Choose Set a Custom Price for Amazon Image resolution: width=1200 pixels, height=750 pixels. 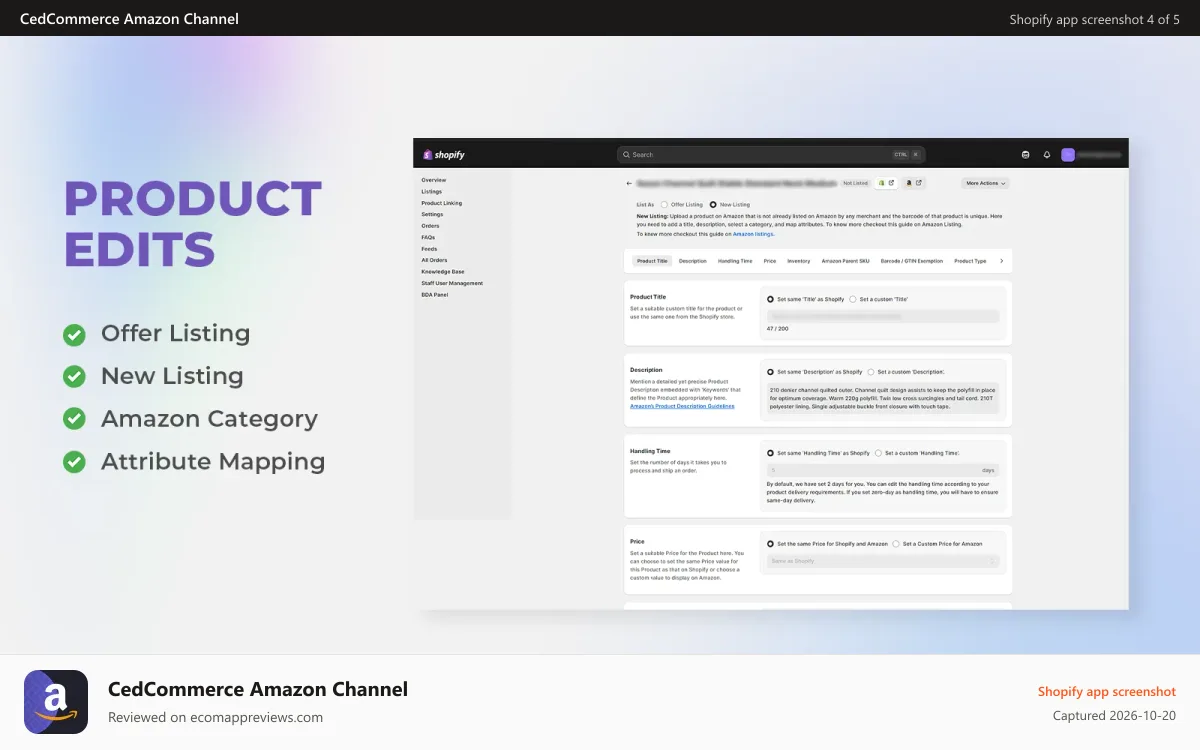point(896,544)
